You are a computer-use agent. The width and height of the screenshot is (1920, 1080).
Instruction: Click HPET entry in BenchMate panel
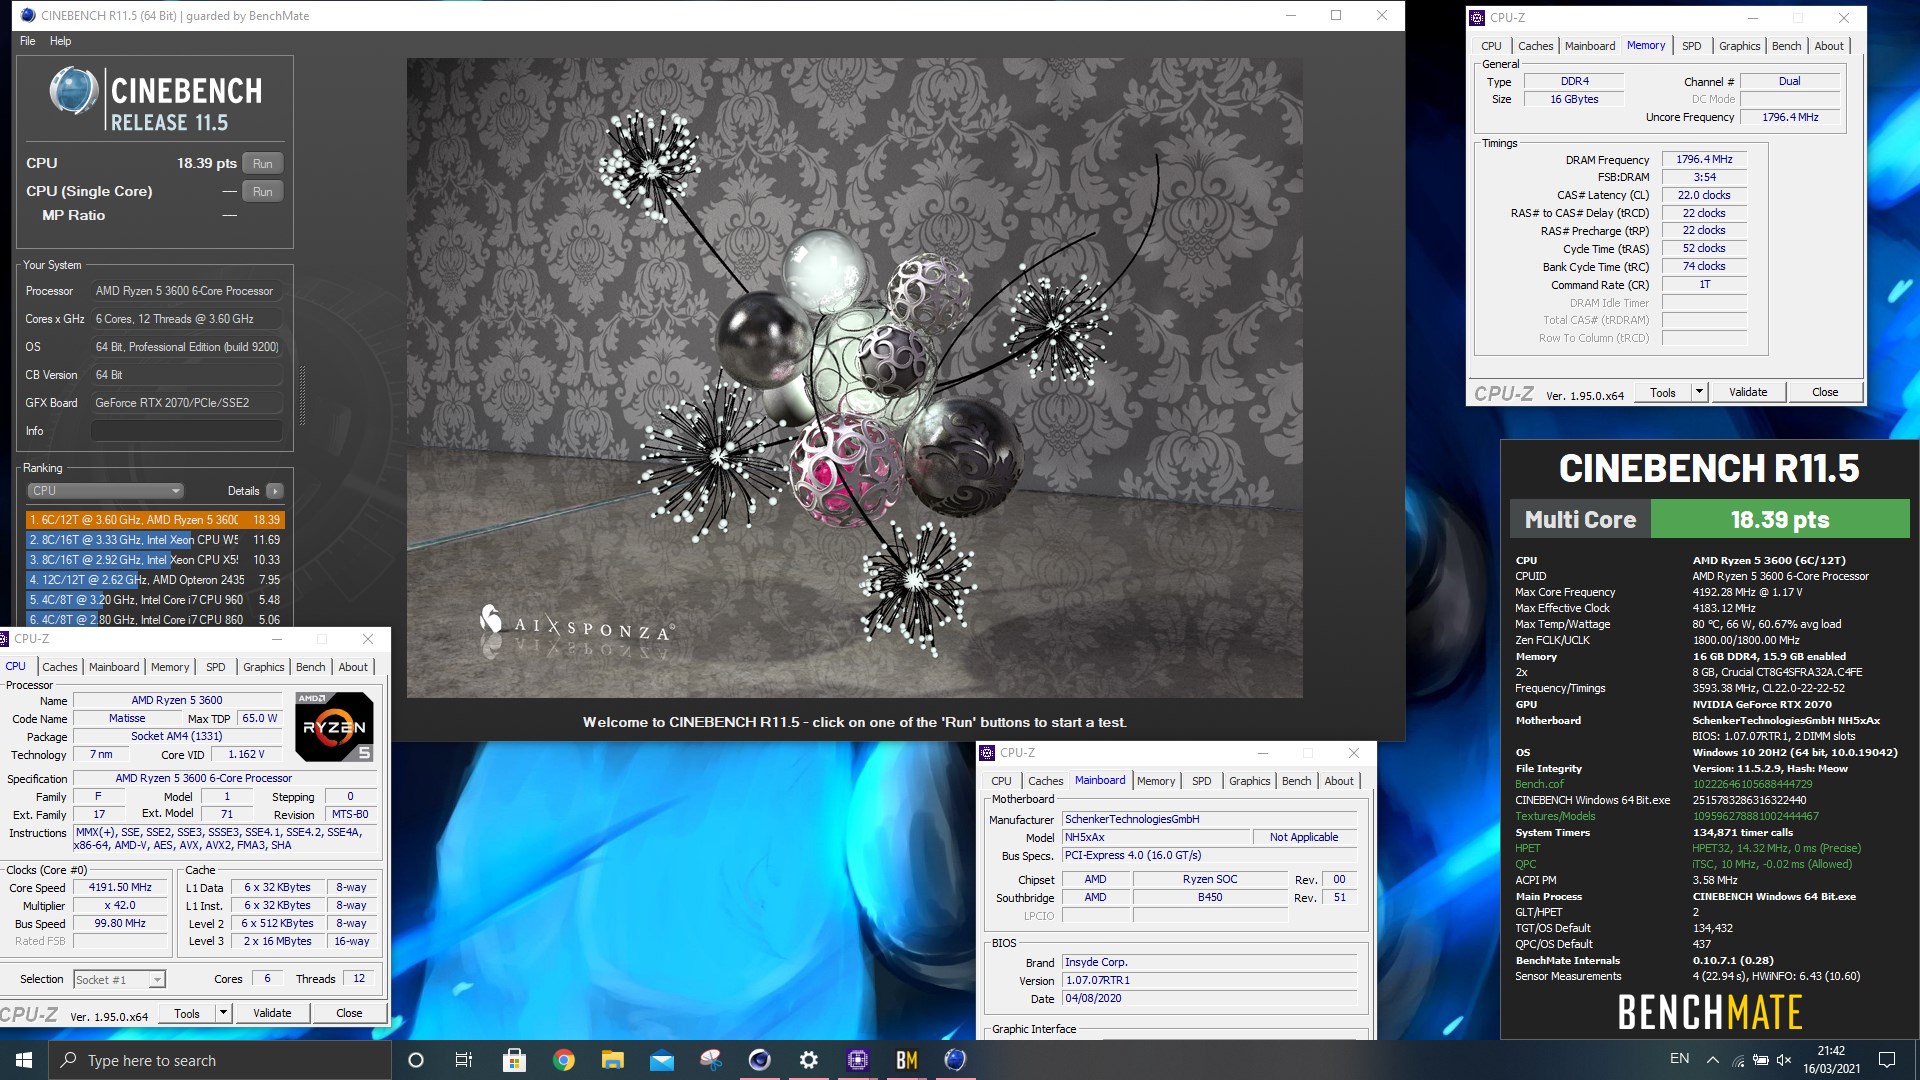[x=1528, y=848]
